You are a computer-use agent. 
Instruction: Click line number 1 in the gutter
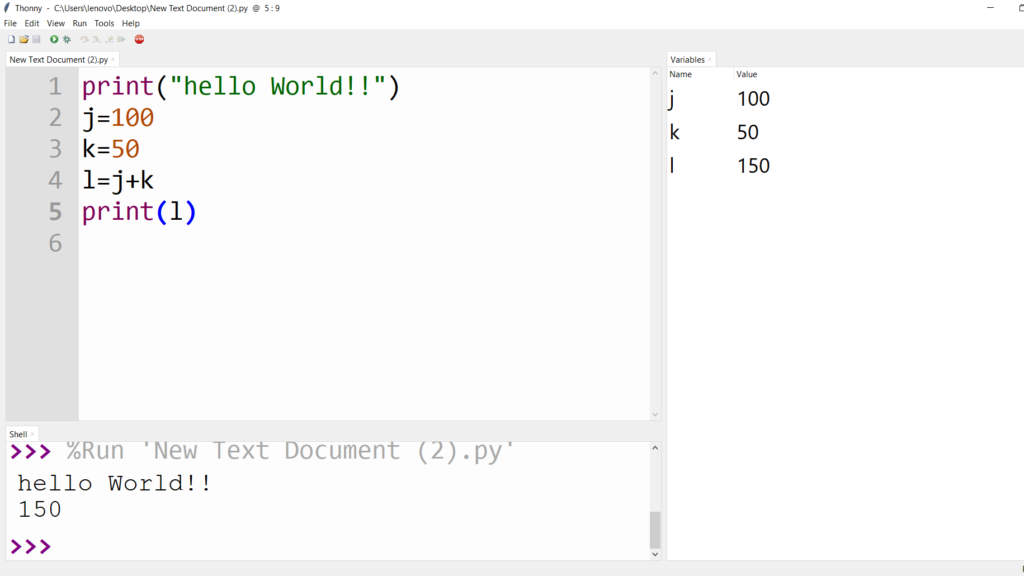point(55,87)
